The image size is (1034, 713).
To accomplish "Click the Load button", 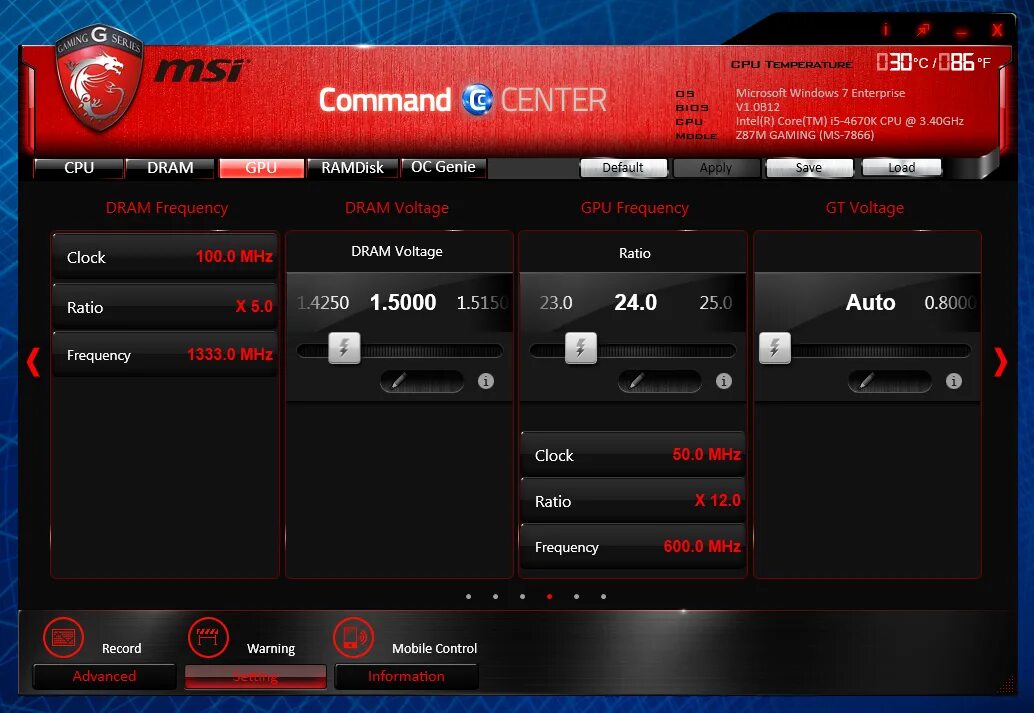I will click(x=901, y=168).
